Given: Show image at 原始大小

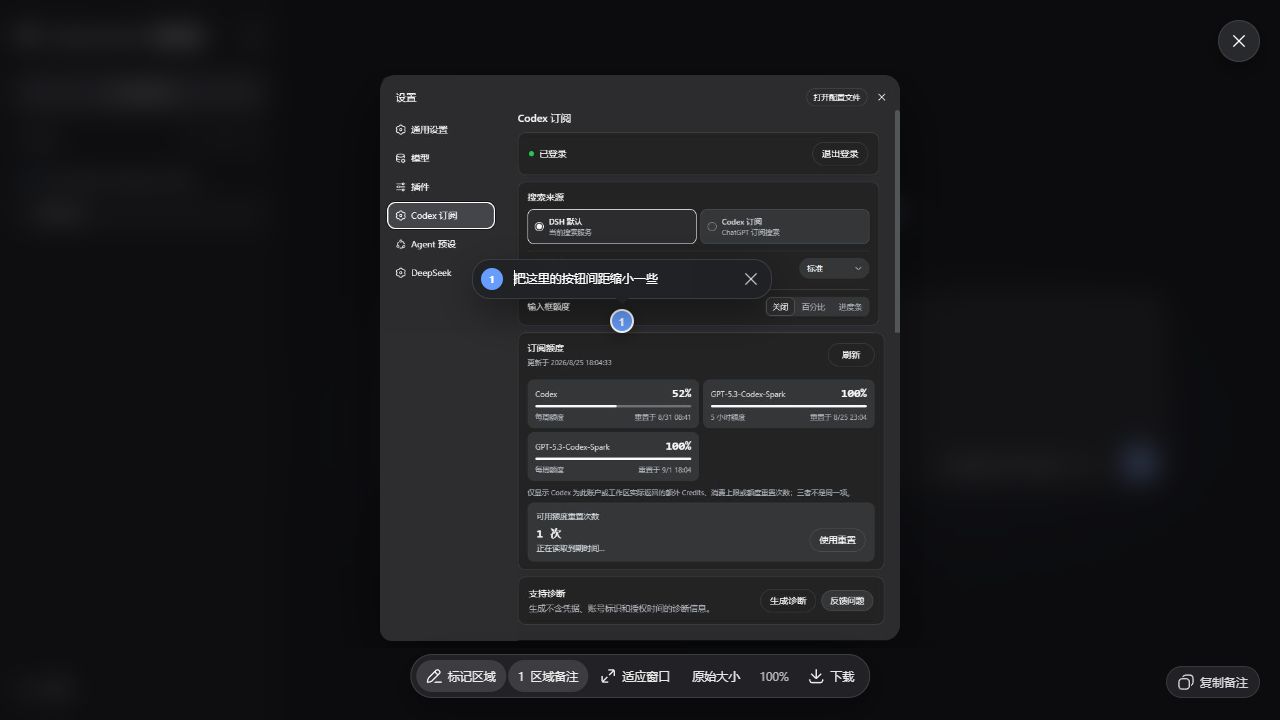Looking at the screenshot, I should click(x=715, y=676).
